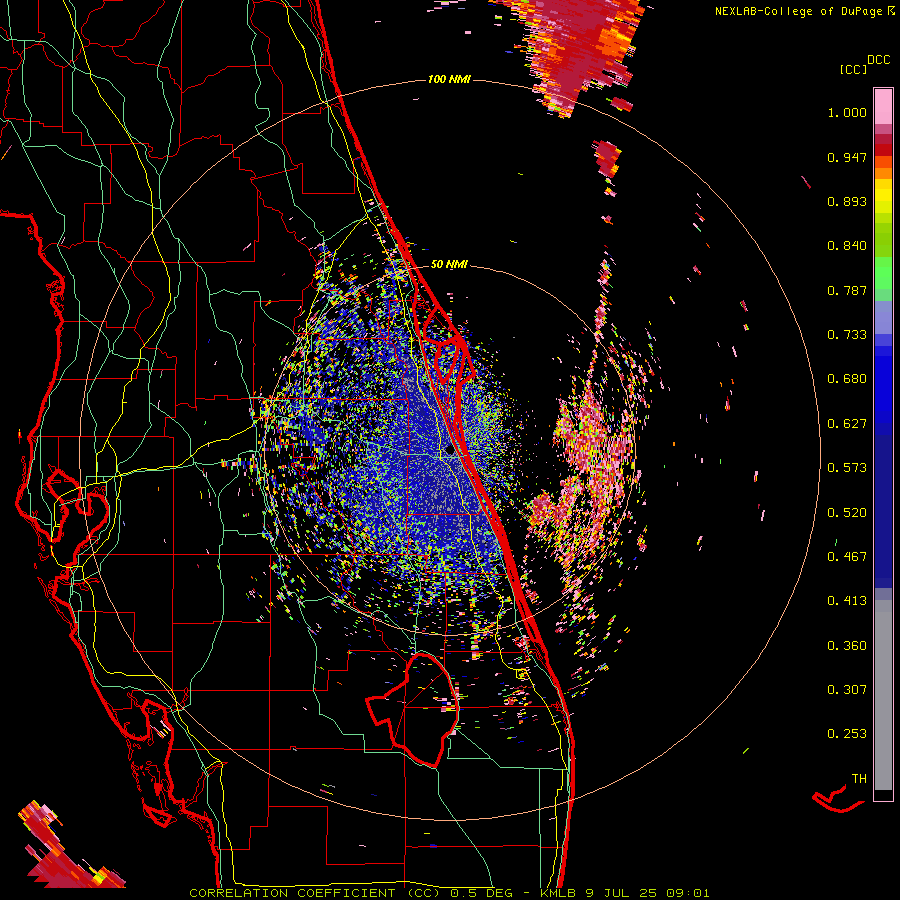Click the 0.947 scale value
The image size is (900, 900).
(x=847, y=157)
